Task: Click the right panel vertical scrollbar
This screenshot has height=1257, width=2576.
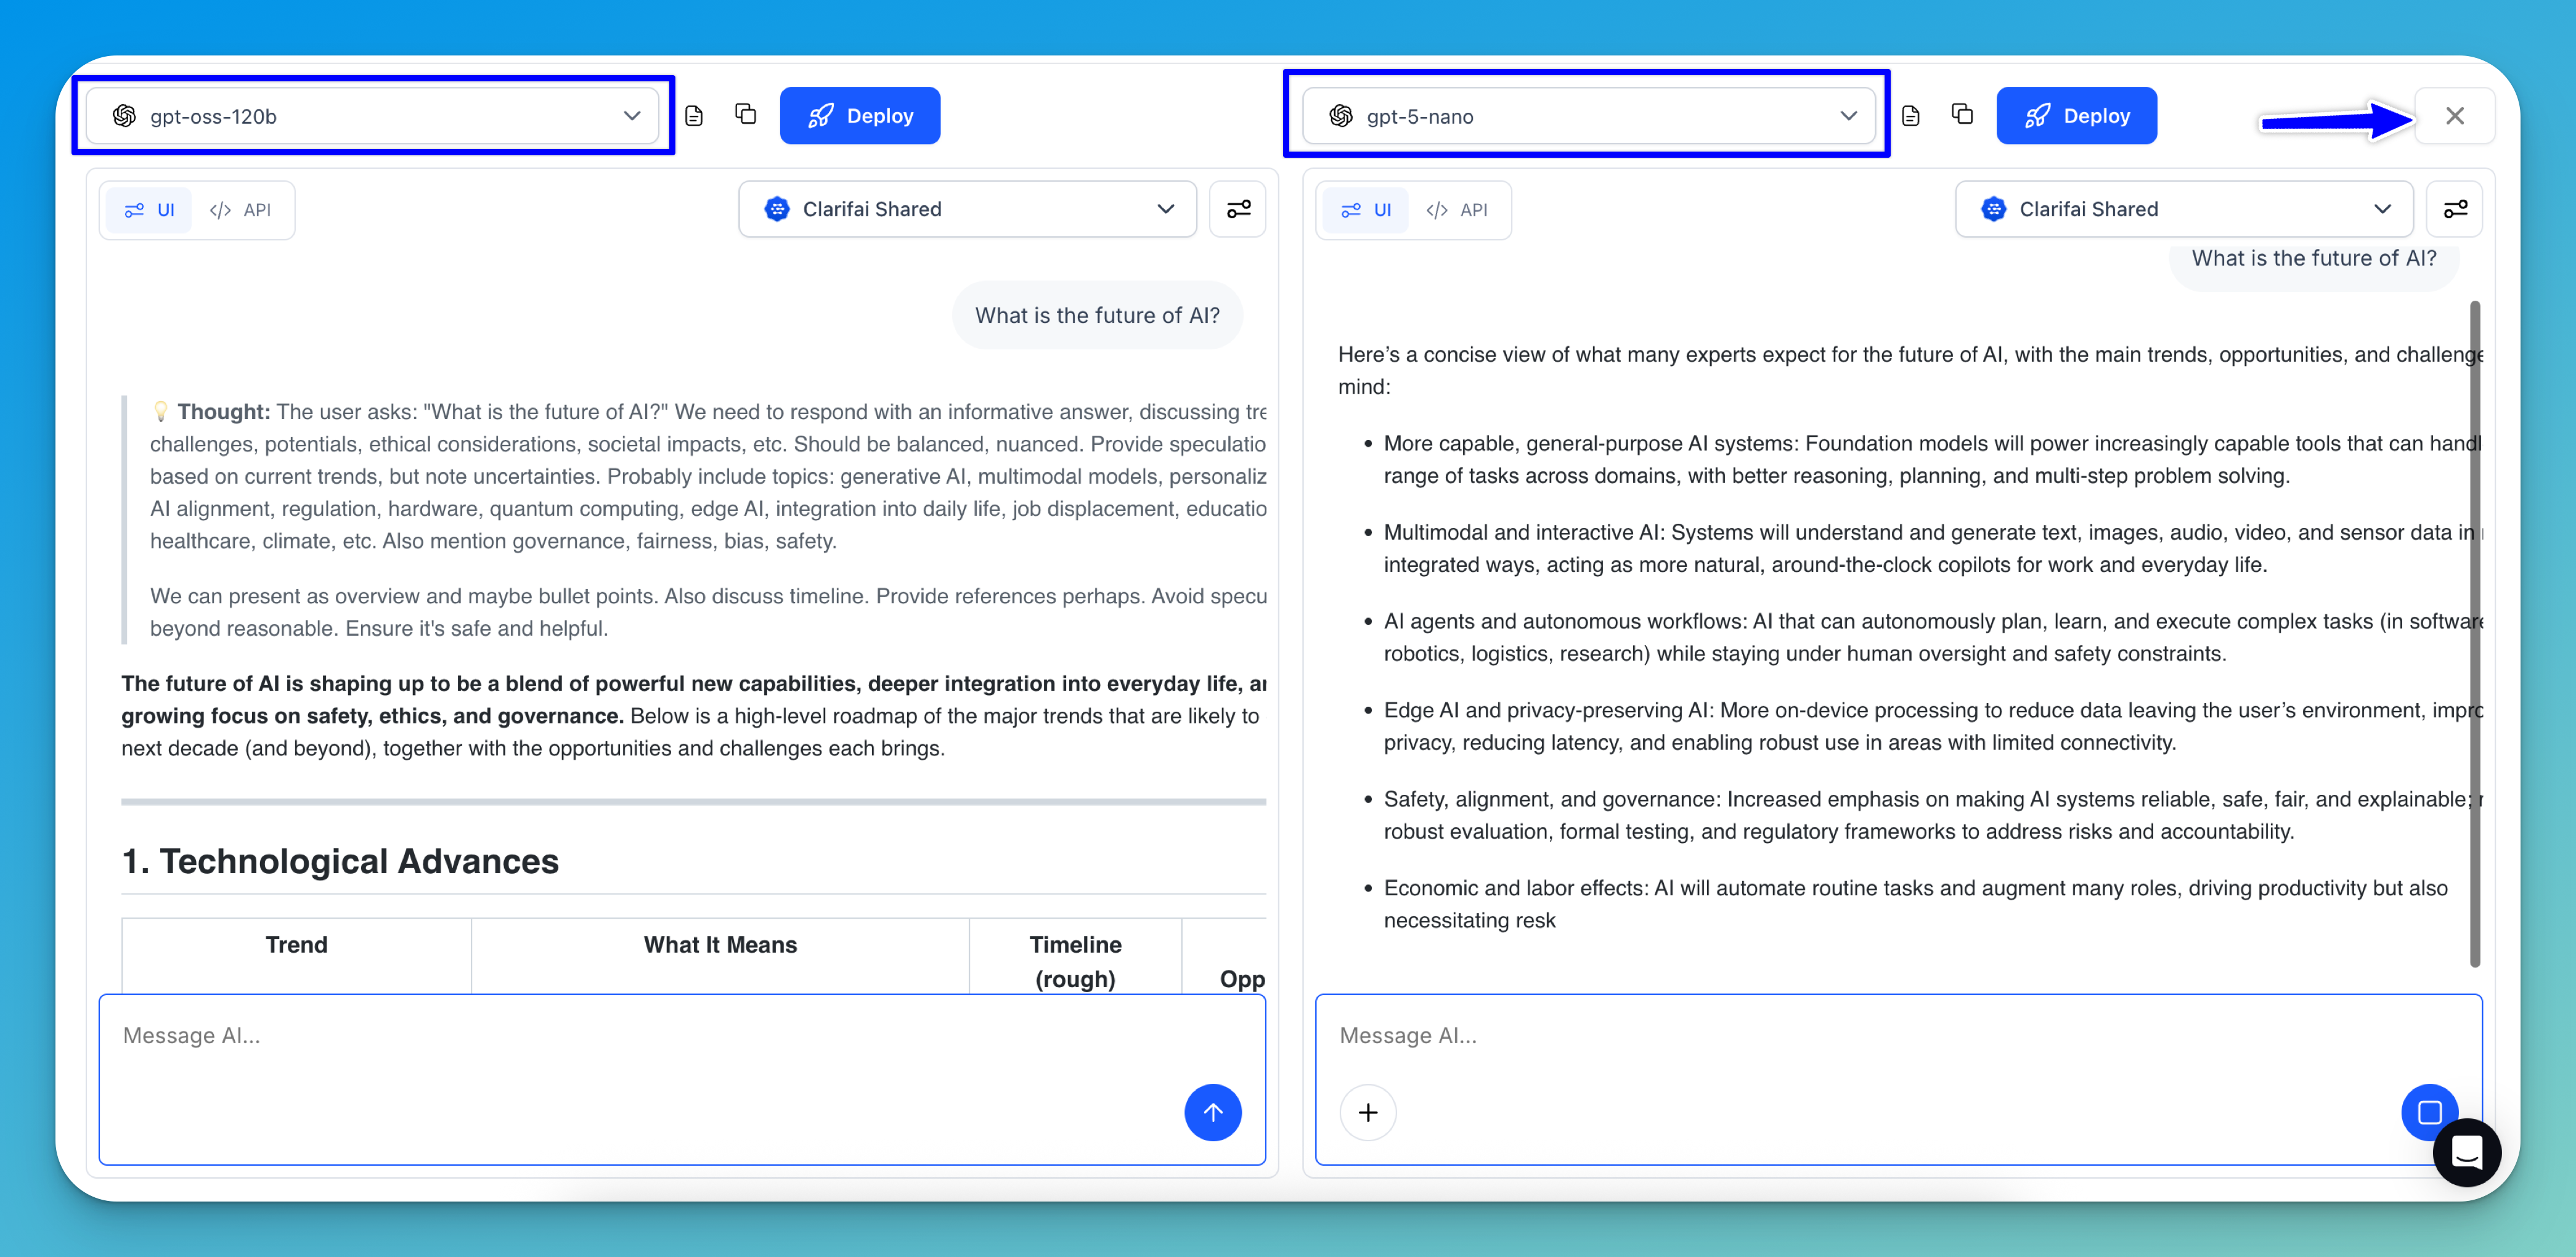Action: click(x=2475, y=633)
